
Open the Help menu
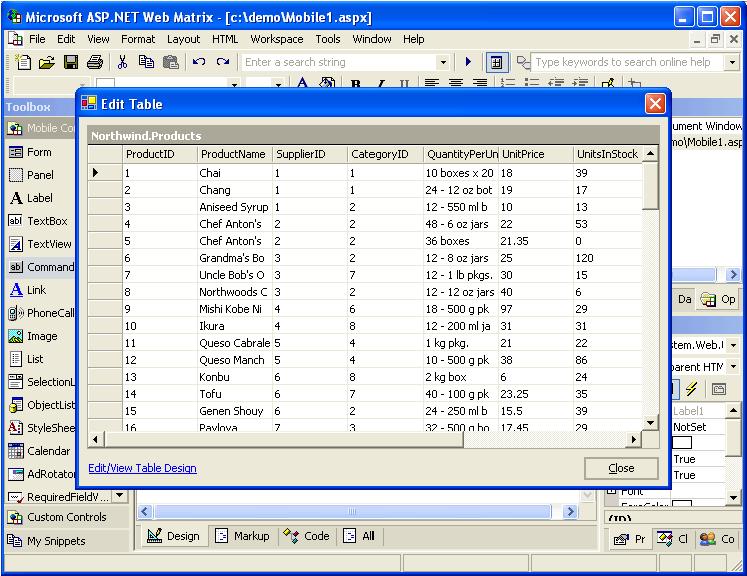(413, 39)
